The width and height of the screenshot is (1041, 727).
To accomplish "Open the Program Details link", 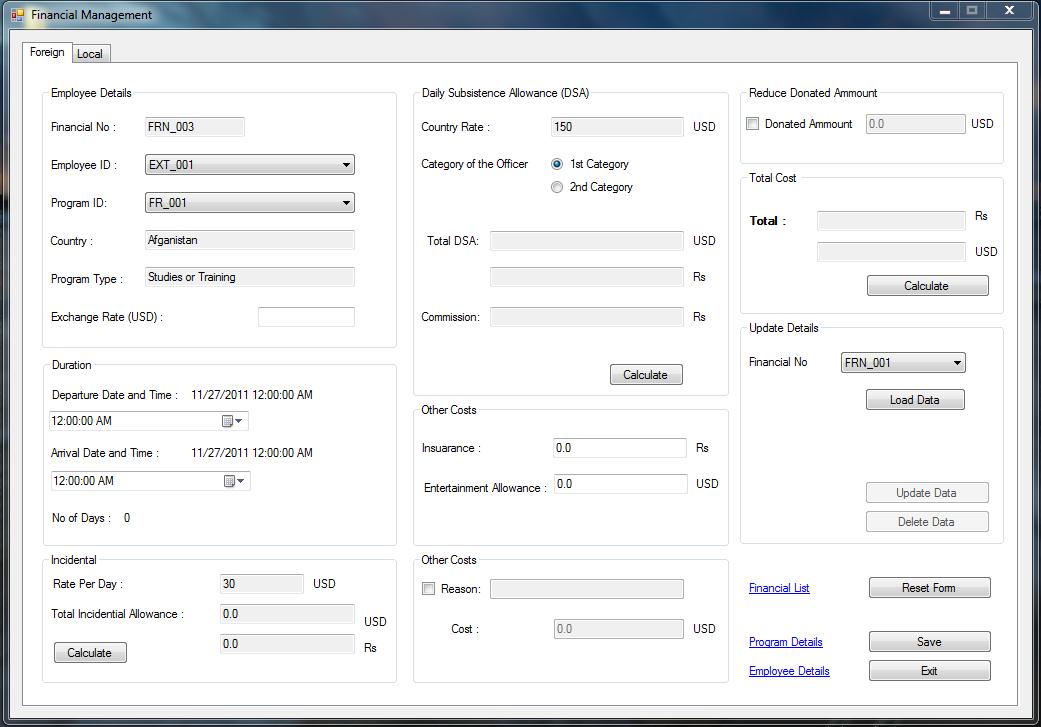I will point(785,642).
